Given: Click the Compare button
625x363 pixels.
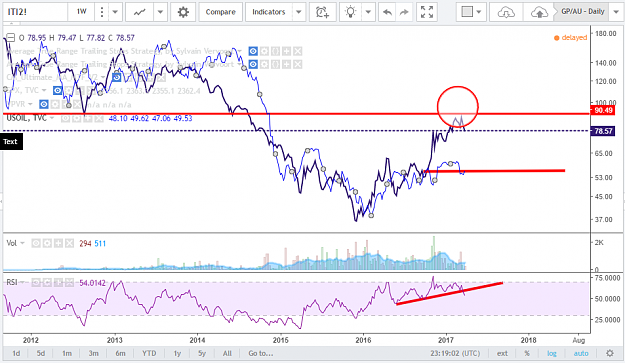Looking at the screenshot, I should [220, 12].
